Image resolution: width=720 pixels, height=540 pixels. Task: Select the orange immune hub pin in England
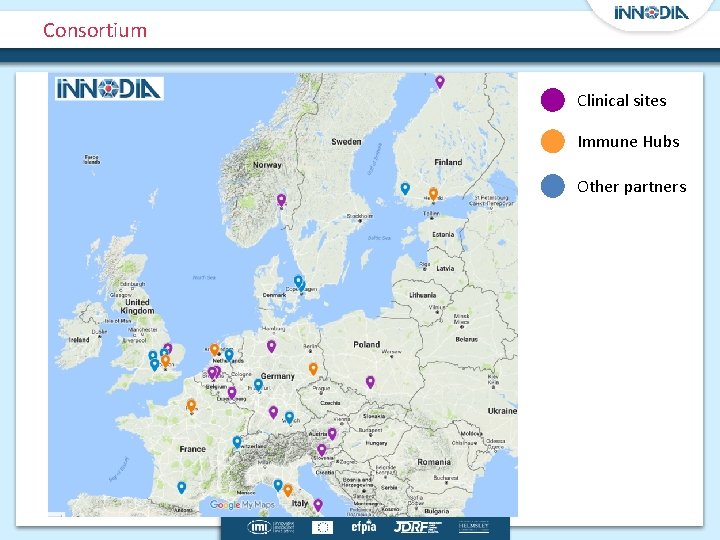(x=165, y=360)
